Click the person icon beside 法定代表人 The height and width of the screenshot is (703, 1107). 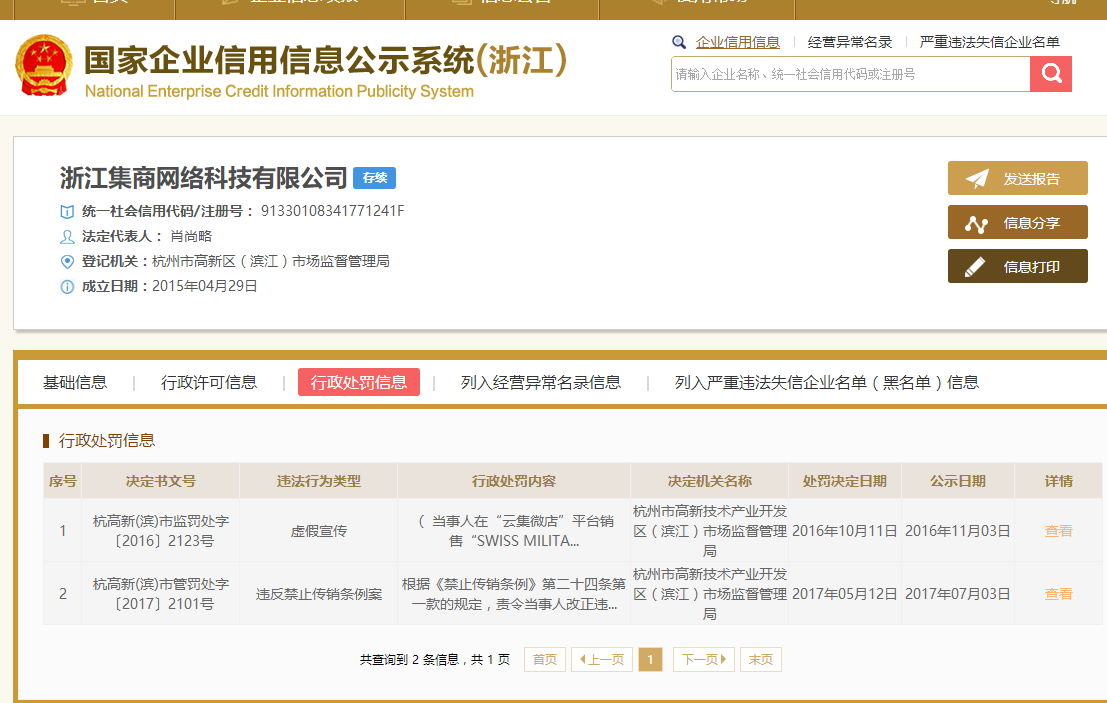tap(66, 238)
